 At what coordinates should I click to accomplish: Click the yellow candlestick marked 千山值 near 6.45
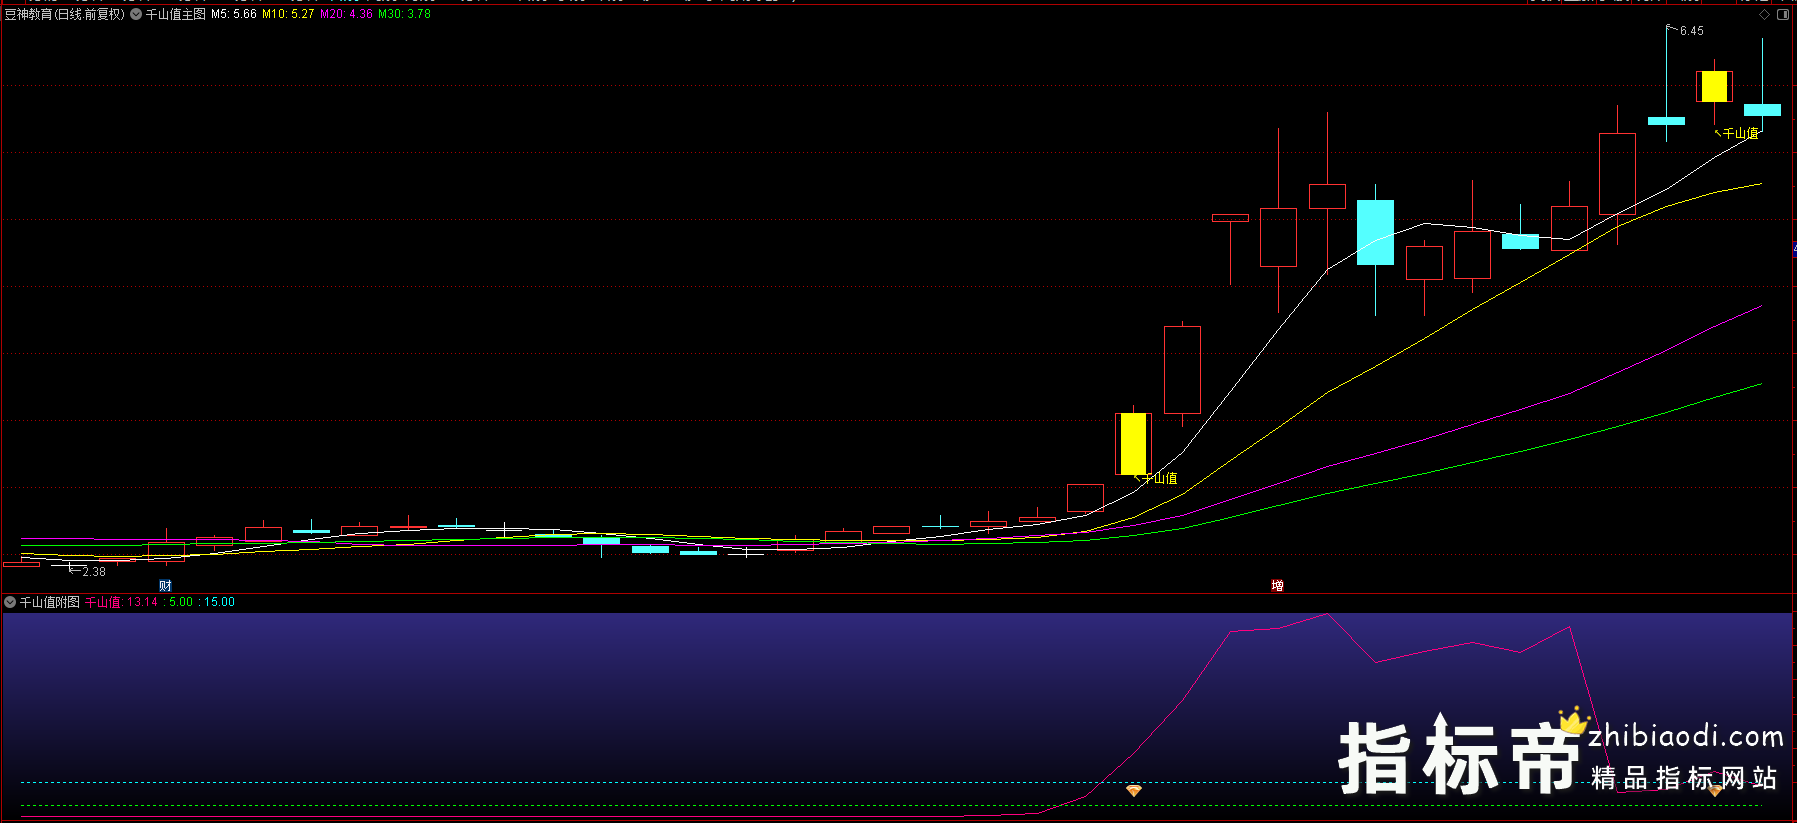point(1714,87)
